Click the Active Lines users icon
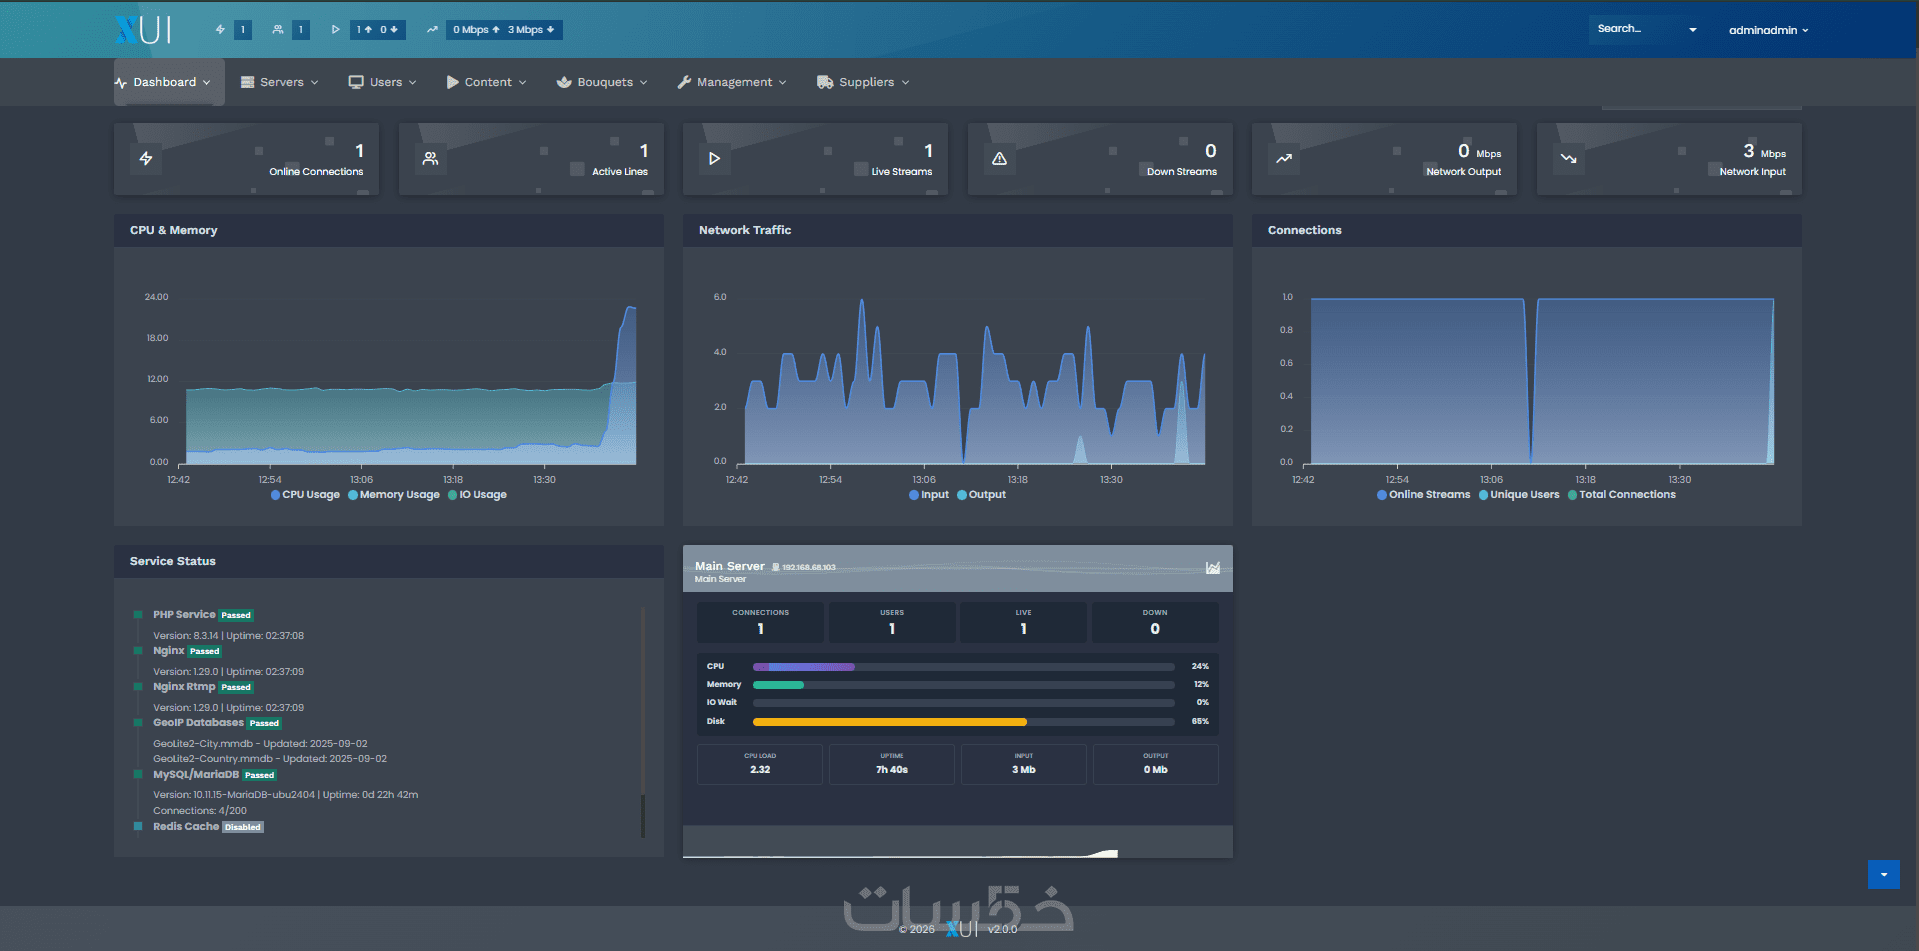1919x951 pixels. [430, 158]
